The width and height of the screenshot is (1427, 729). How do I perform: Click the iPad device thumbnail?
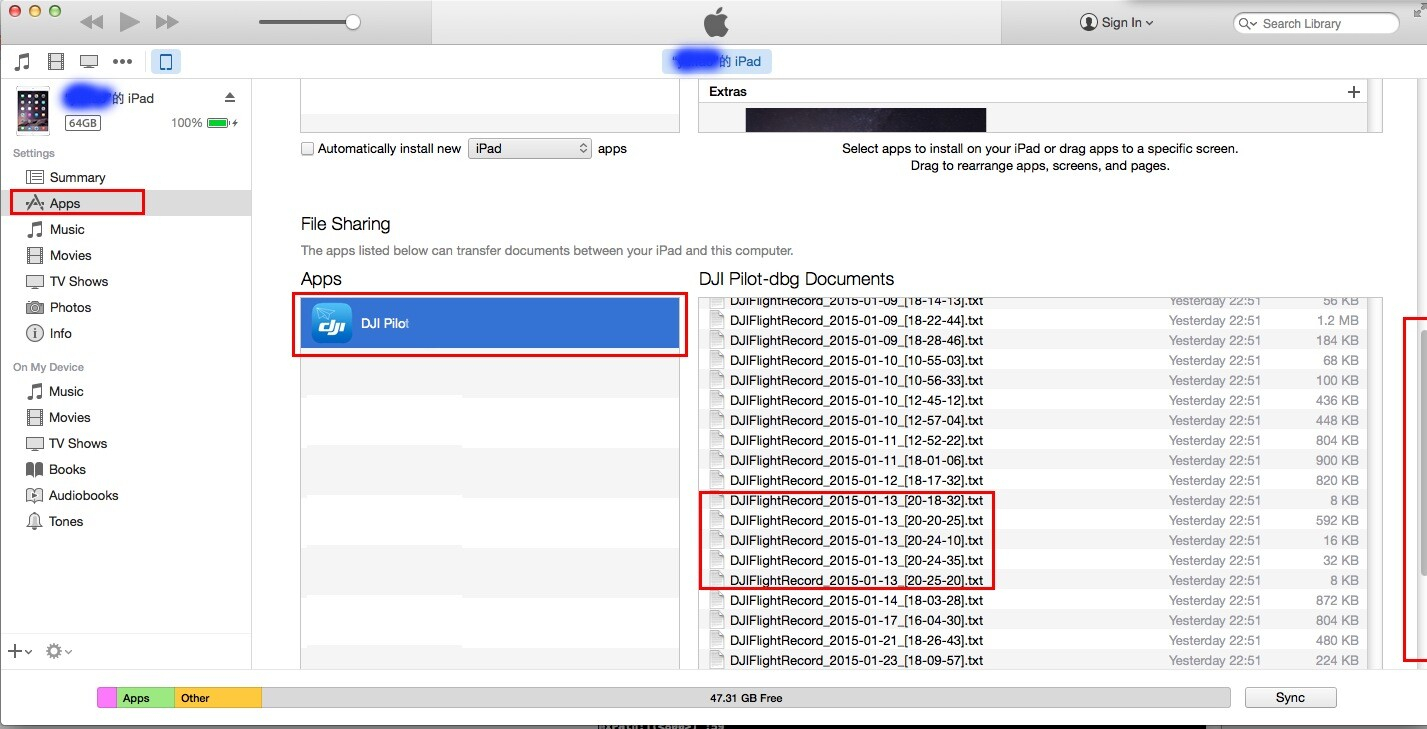33,111
